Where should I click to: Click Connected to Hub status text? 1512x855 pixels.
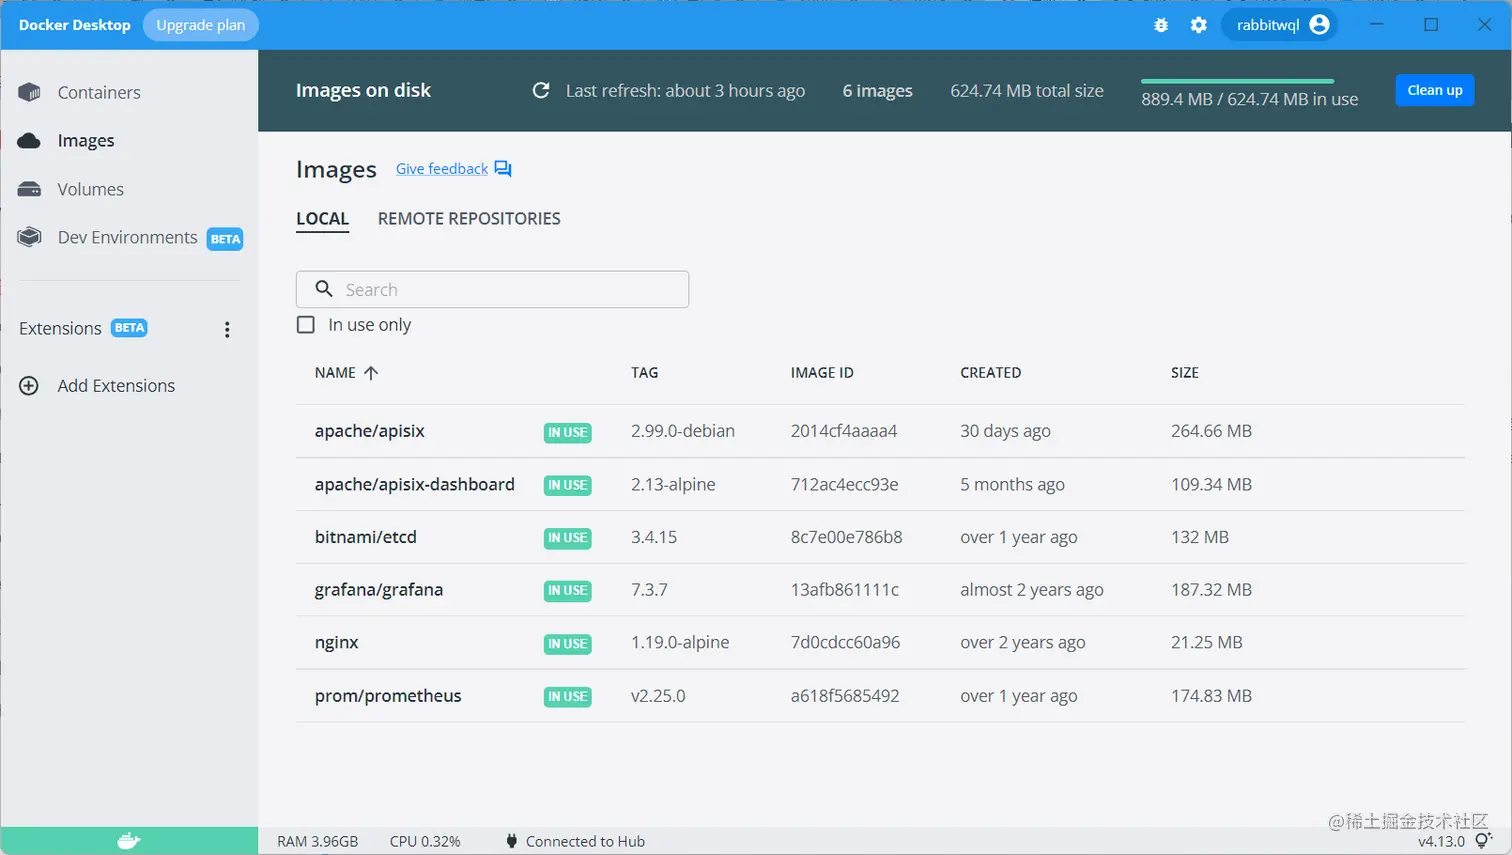(x=585, y=841)
